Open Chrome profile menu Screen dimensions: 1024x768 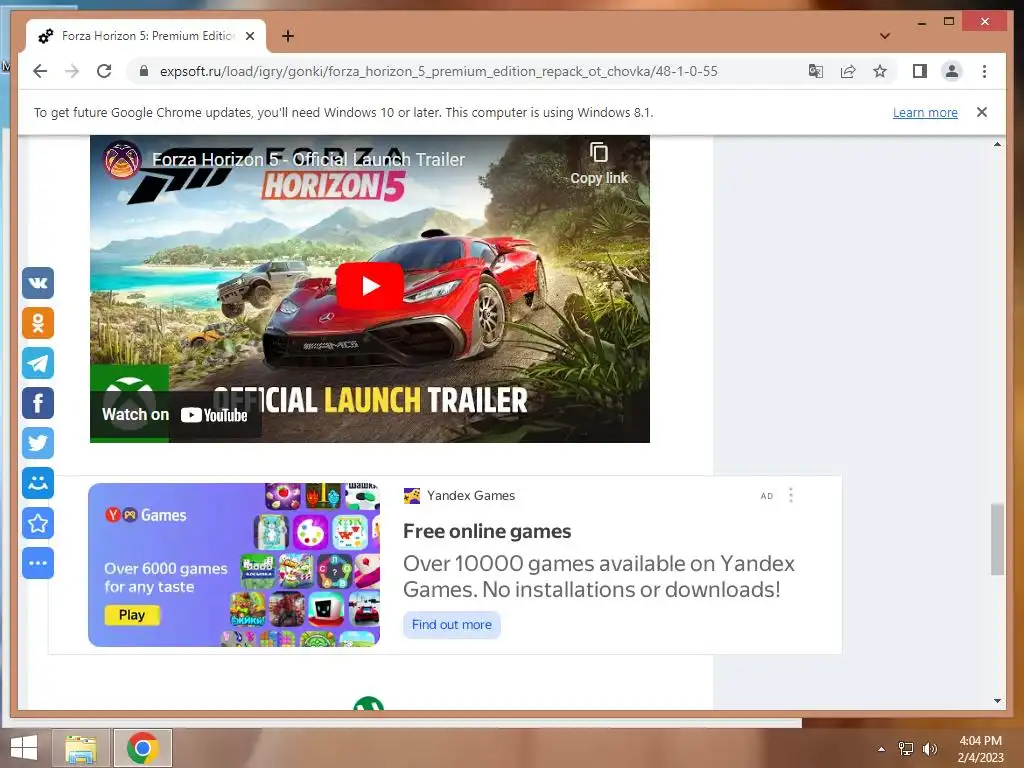(952, 71)
